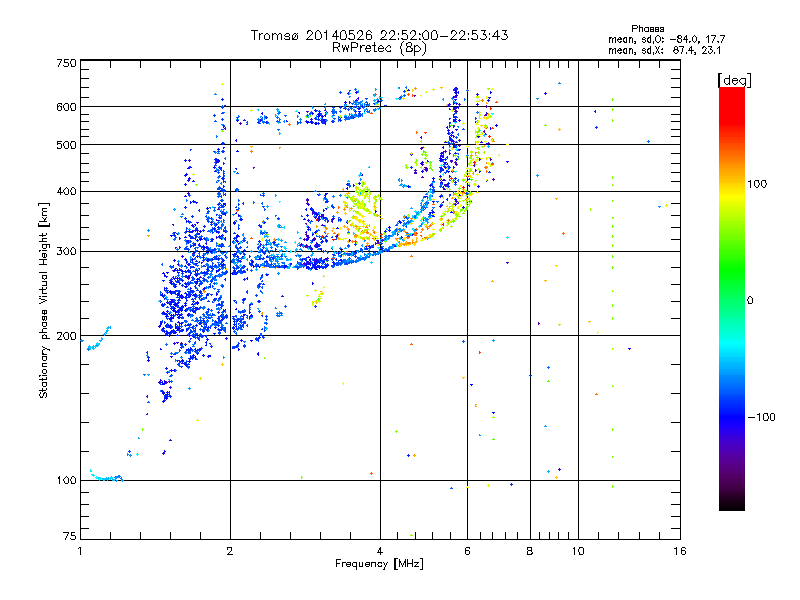The height and width of the screenshot is (600, 800).
Task: Click the x-axis '16' tick label
Action: click(x=680, y=551)
